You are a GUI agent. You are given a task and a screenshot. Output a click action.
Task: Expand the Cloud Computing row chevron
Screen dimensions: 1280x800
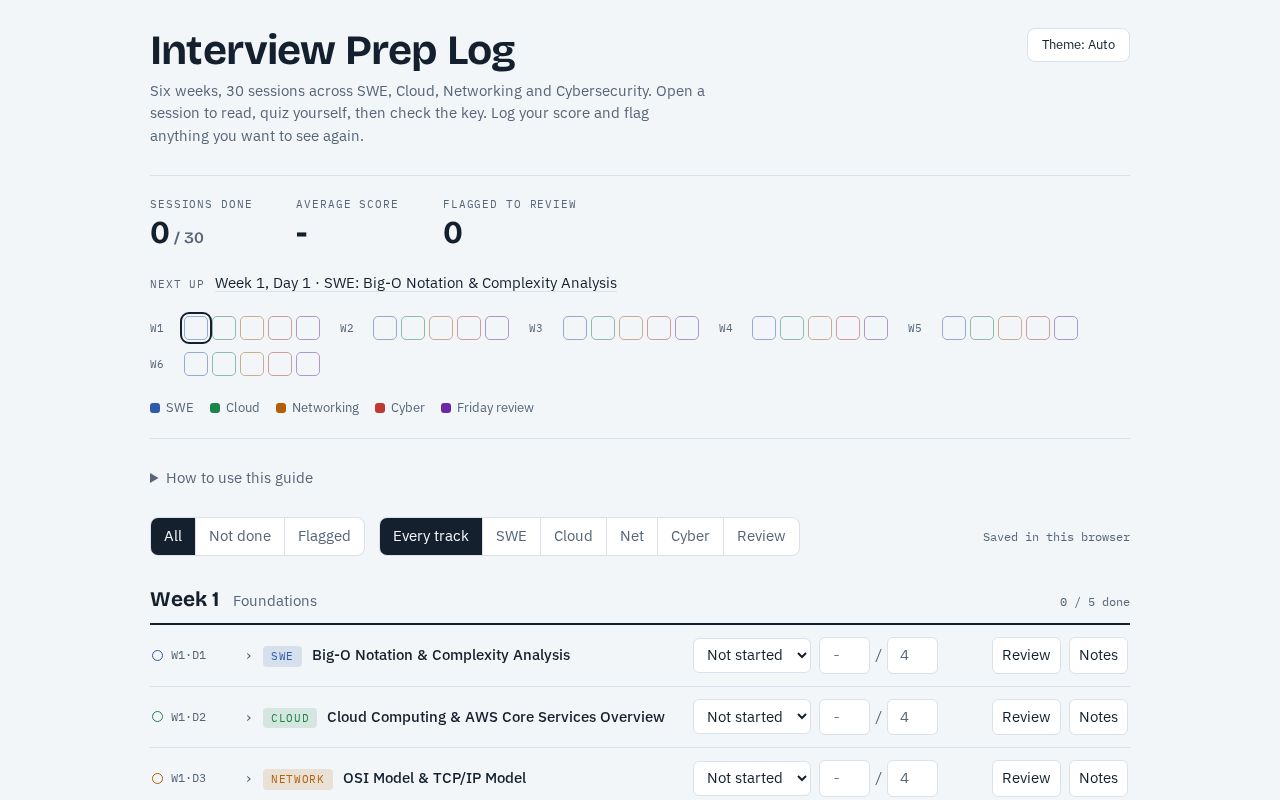pos(248,717)
